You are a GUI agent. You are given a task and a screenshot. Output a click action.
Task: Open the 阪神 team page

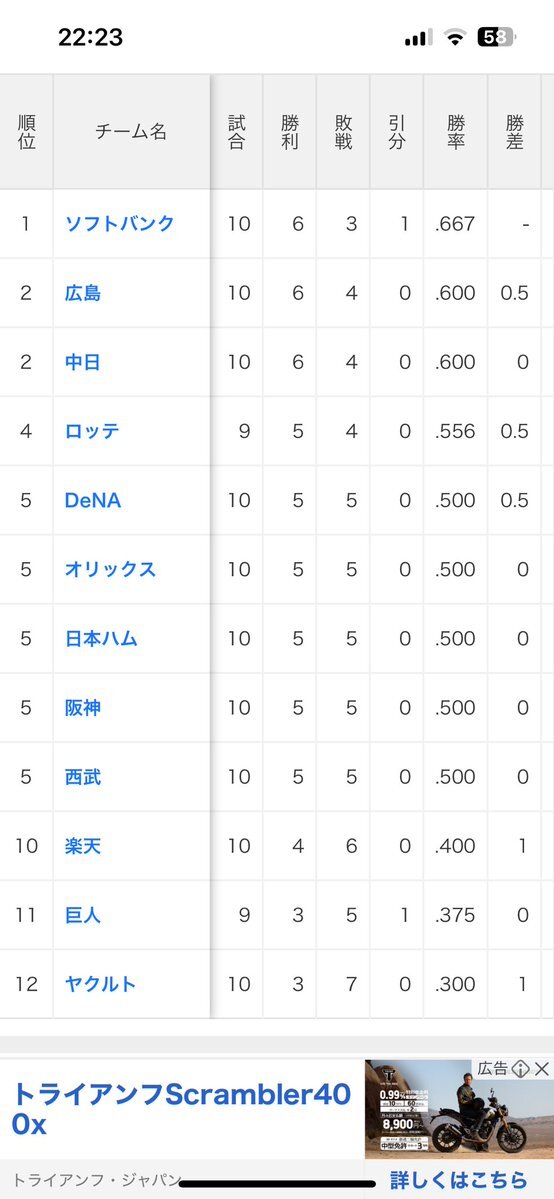point(83,707)
